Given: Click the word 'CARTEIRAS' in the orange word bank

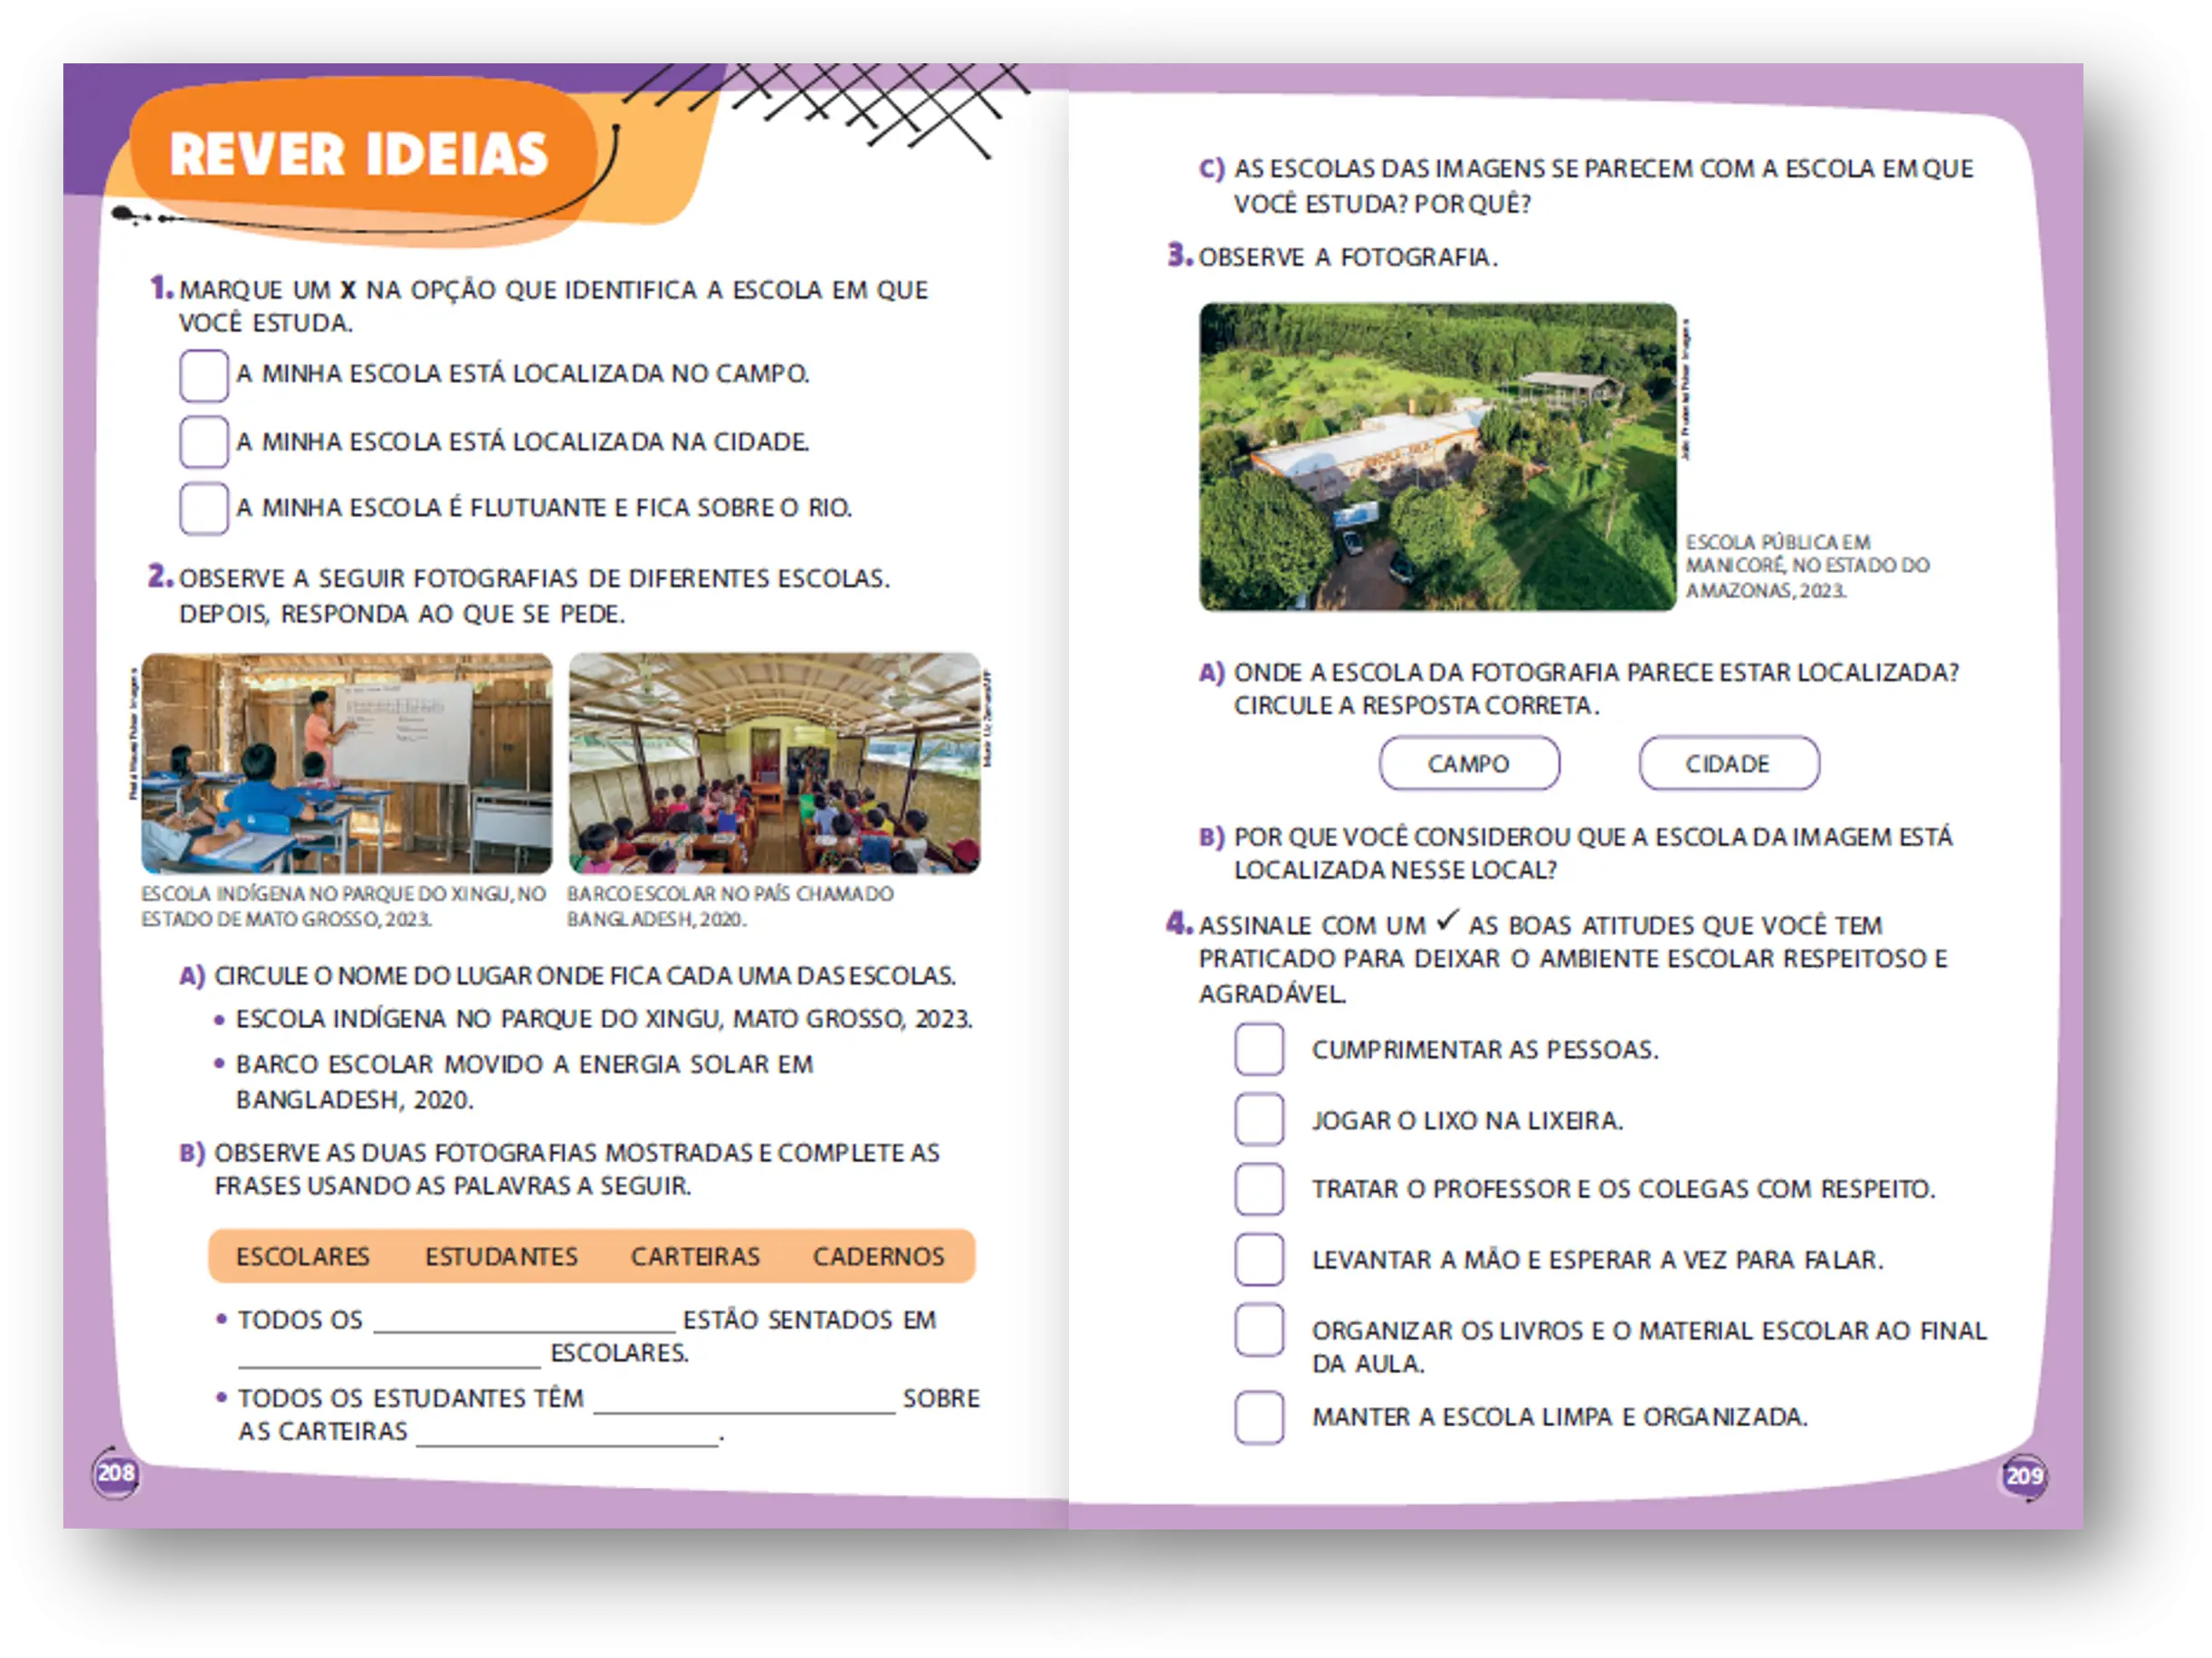Looking at the screenshot, I should pos(695,1257).
